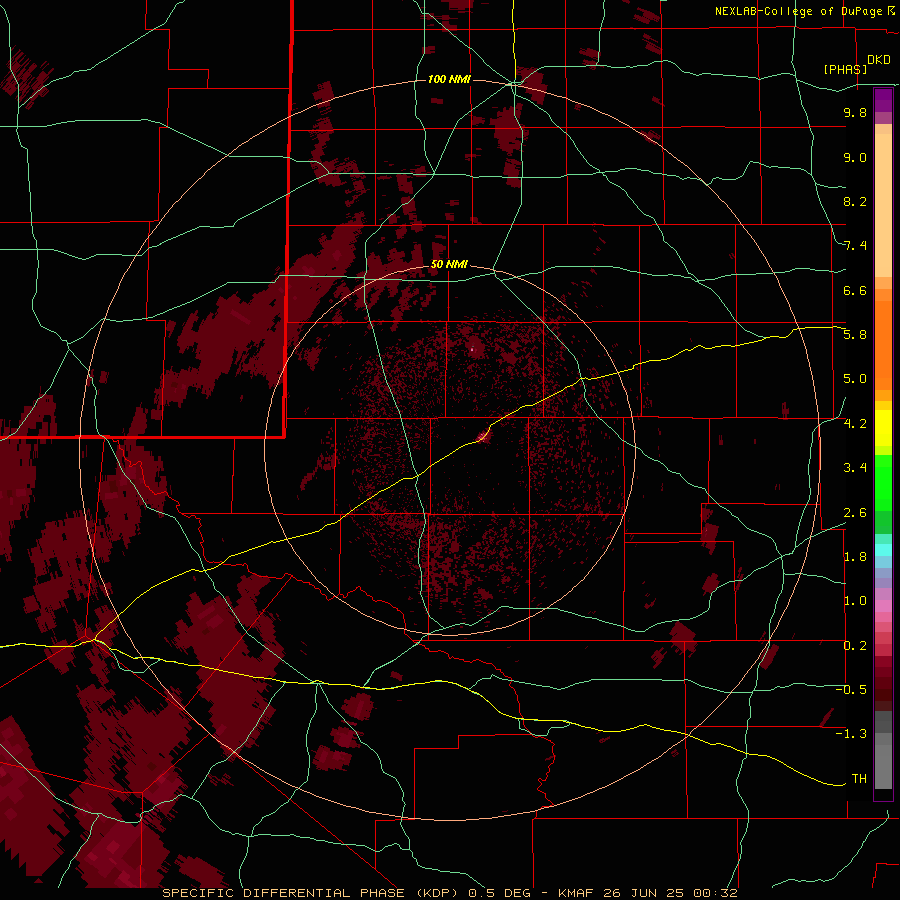Select the bright green band of the color scale
The width and height of the screenshot is (900, 900).
(883, 483)
